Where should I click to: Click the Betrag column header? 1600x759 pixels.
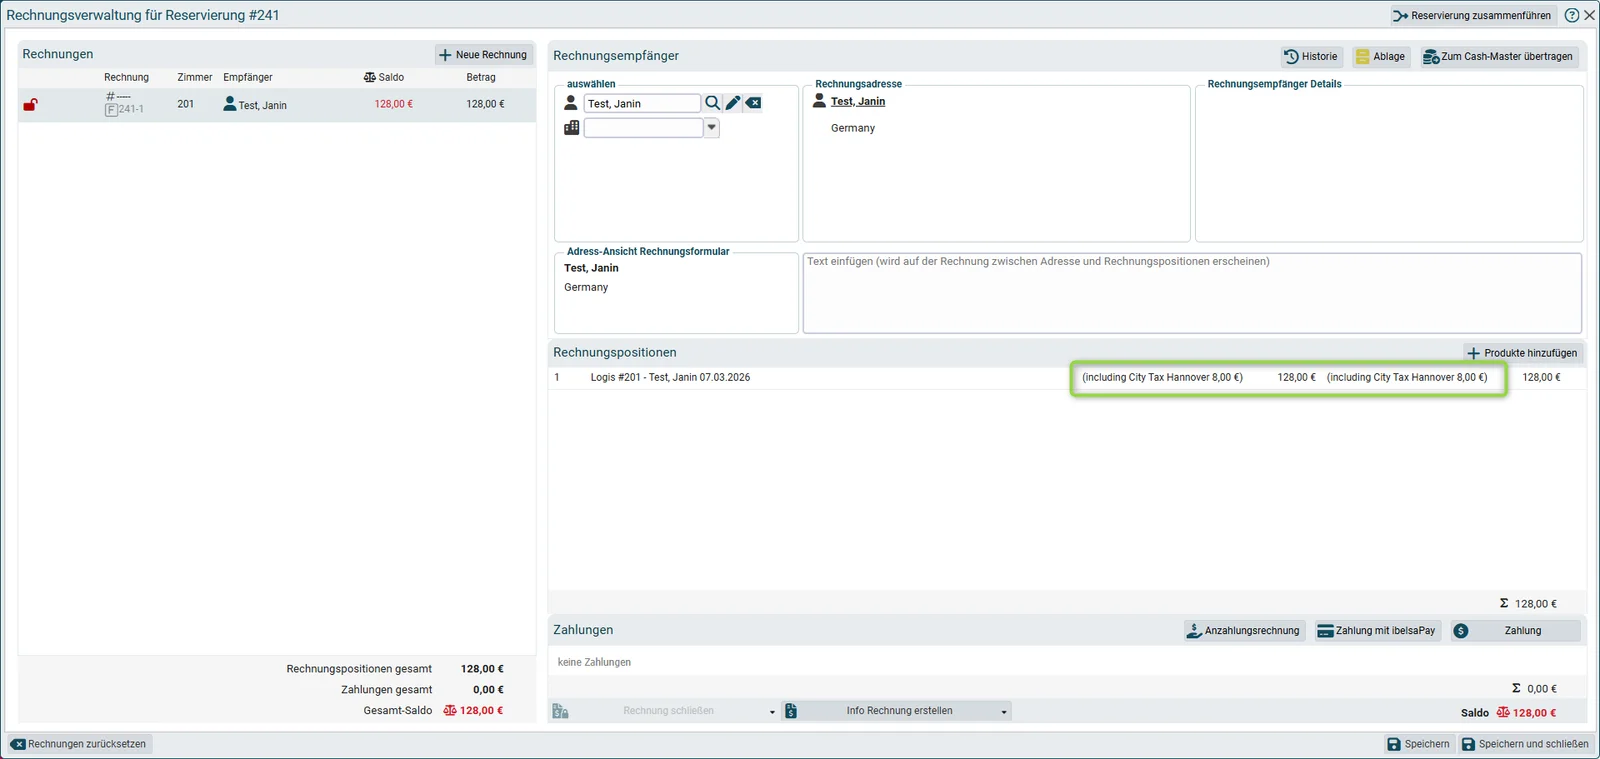pos(481,77)
